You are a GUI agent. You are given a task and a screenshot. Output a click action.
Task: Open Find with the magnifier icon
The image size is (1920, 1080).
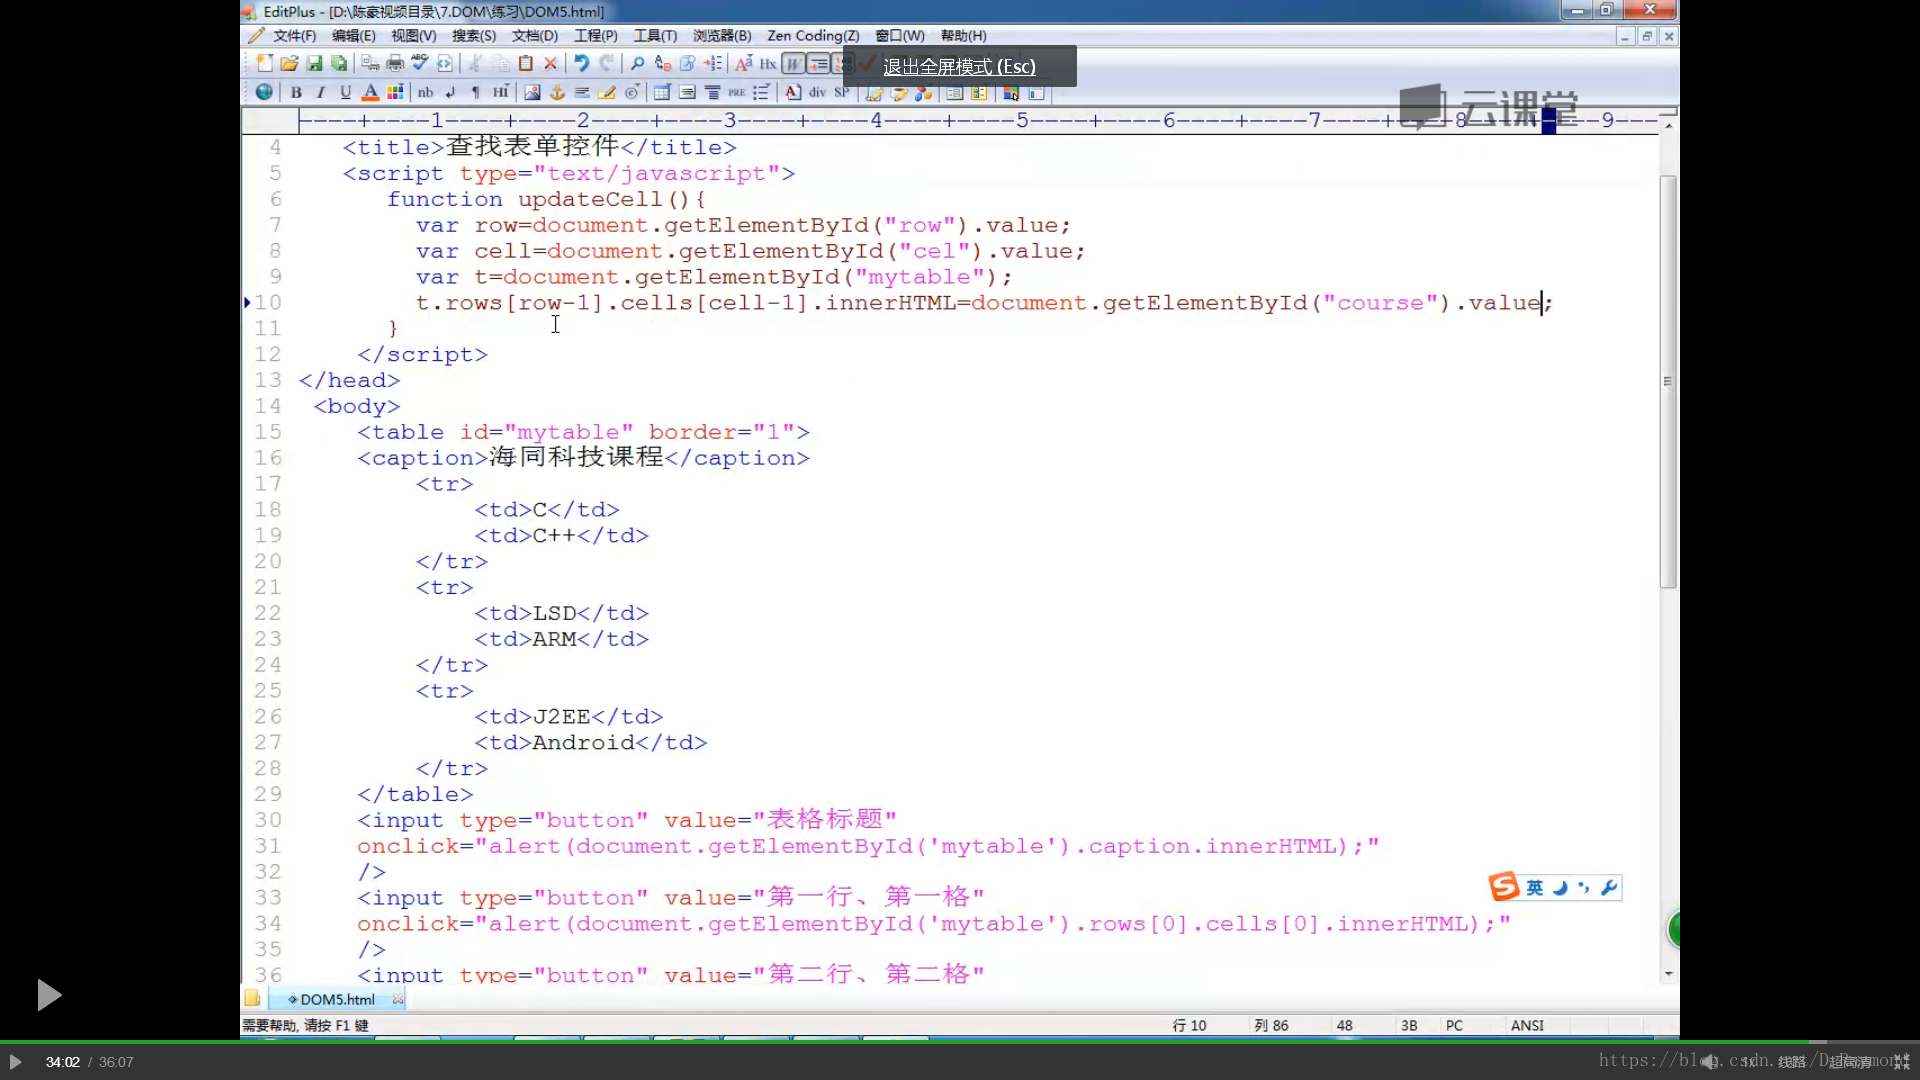pyautogui.click(x=637, y=64)
